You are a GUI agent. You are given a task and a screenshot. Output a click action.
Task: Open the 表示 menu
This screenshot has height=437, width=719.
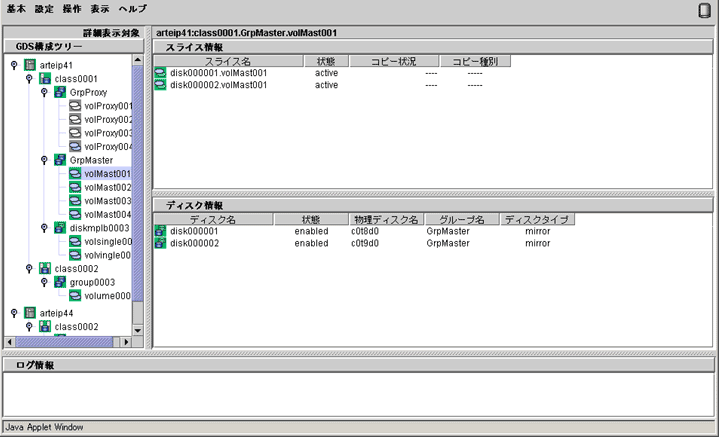(100, 9)
